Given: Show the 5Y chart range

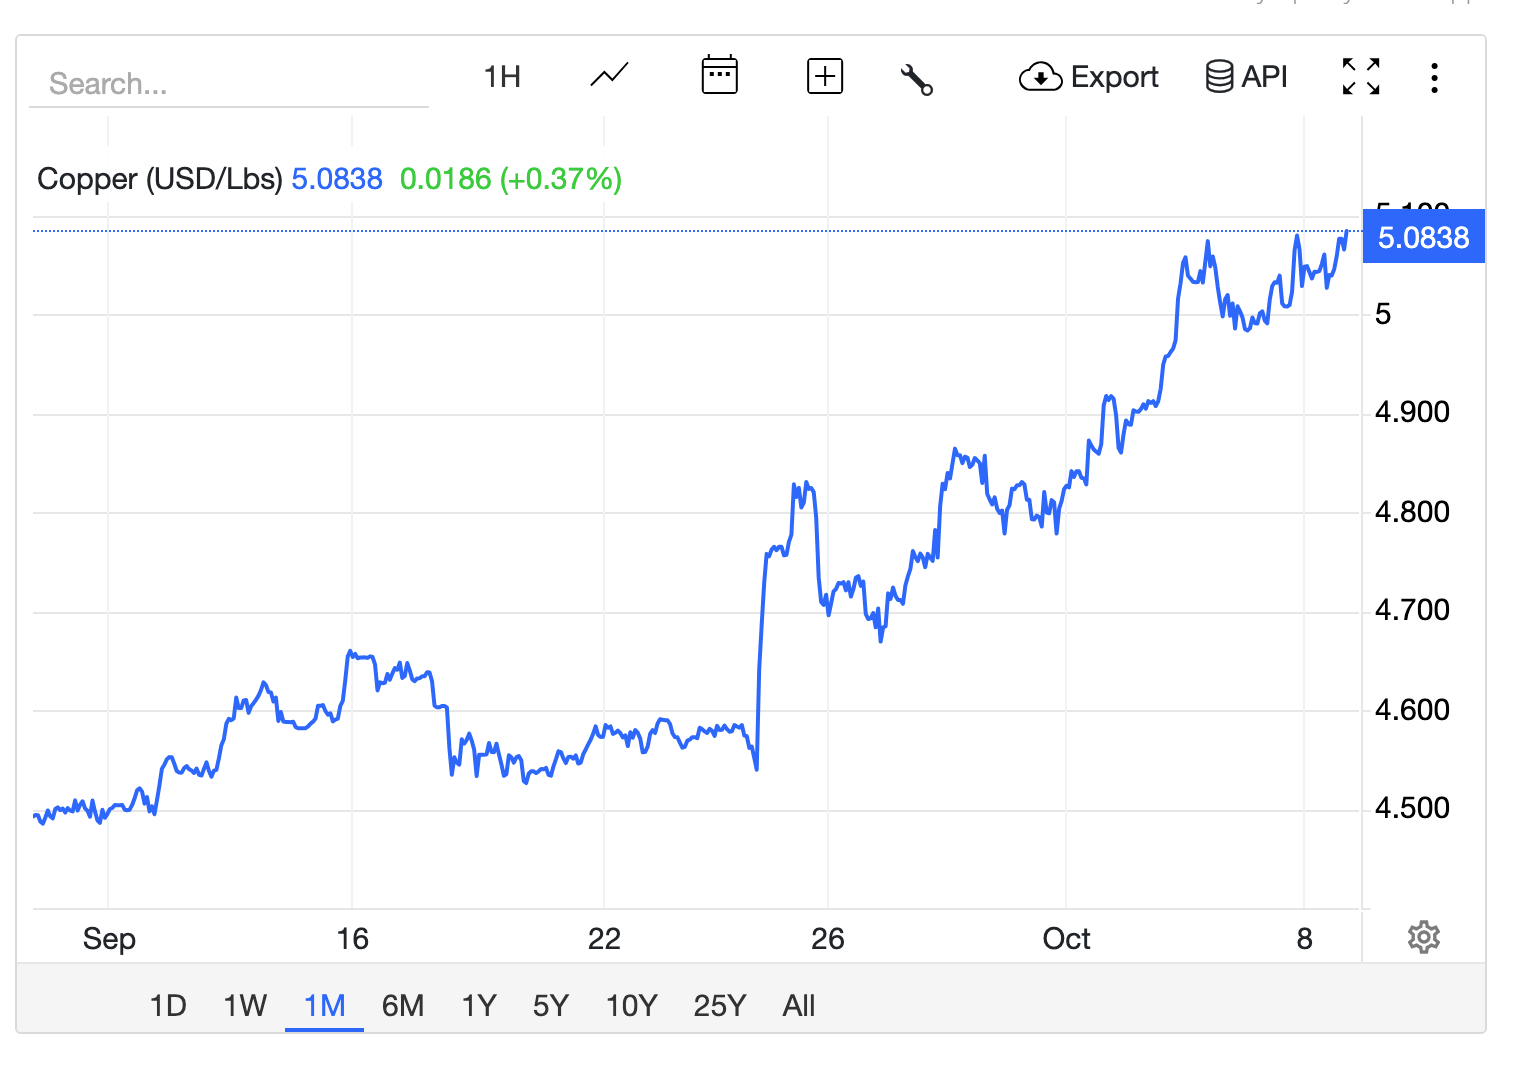Looking at the screenshot, I should tap(550, 1005).
